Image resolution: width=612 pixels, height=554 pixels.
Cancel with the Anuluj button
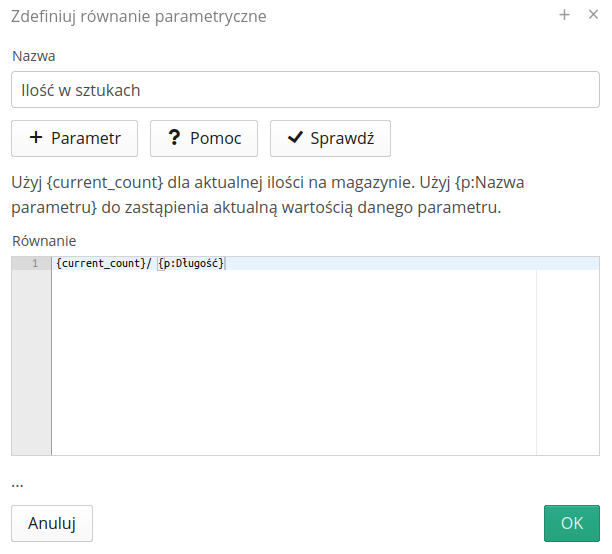pos(52,523)
